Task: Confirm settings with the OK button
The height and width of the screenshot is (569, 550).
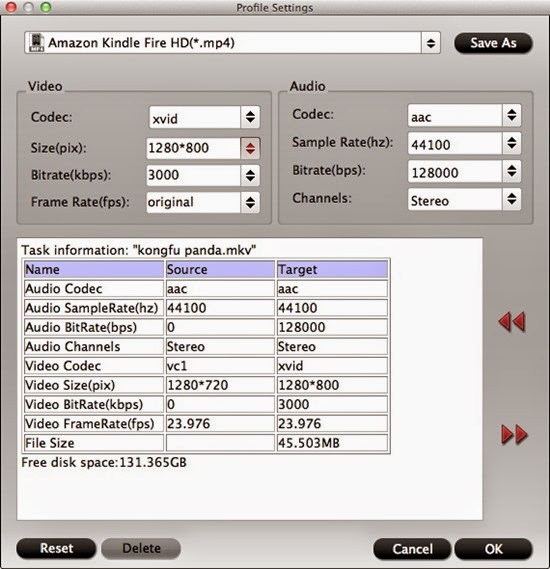Action: pos(493,549)
